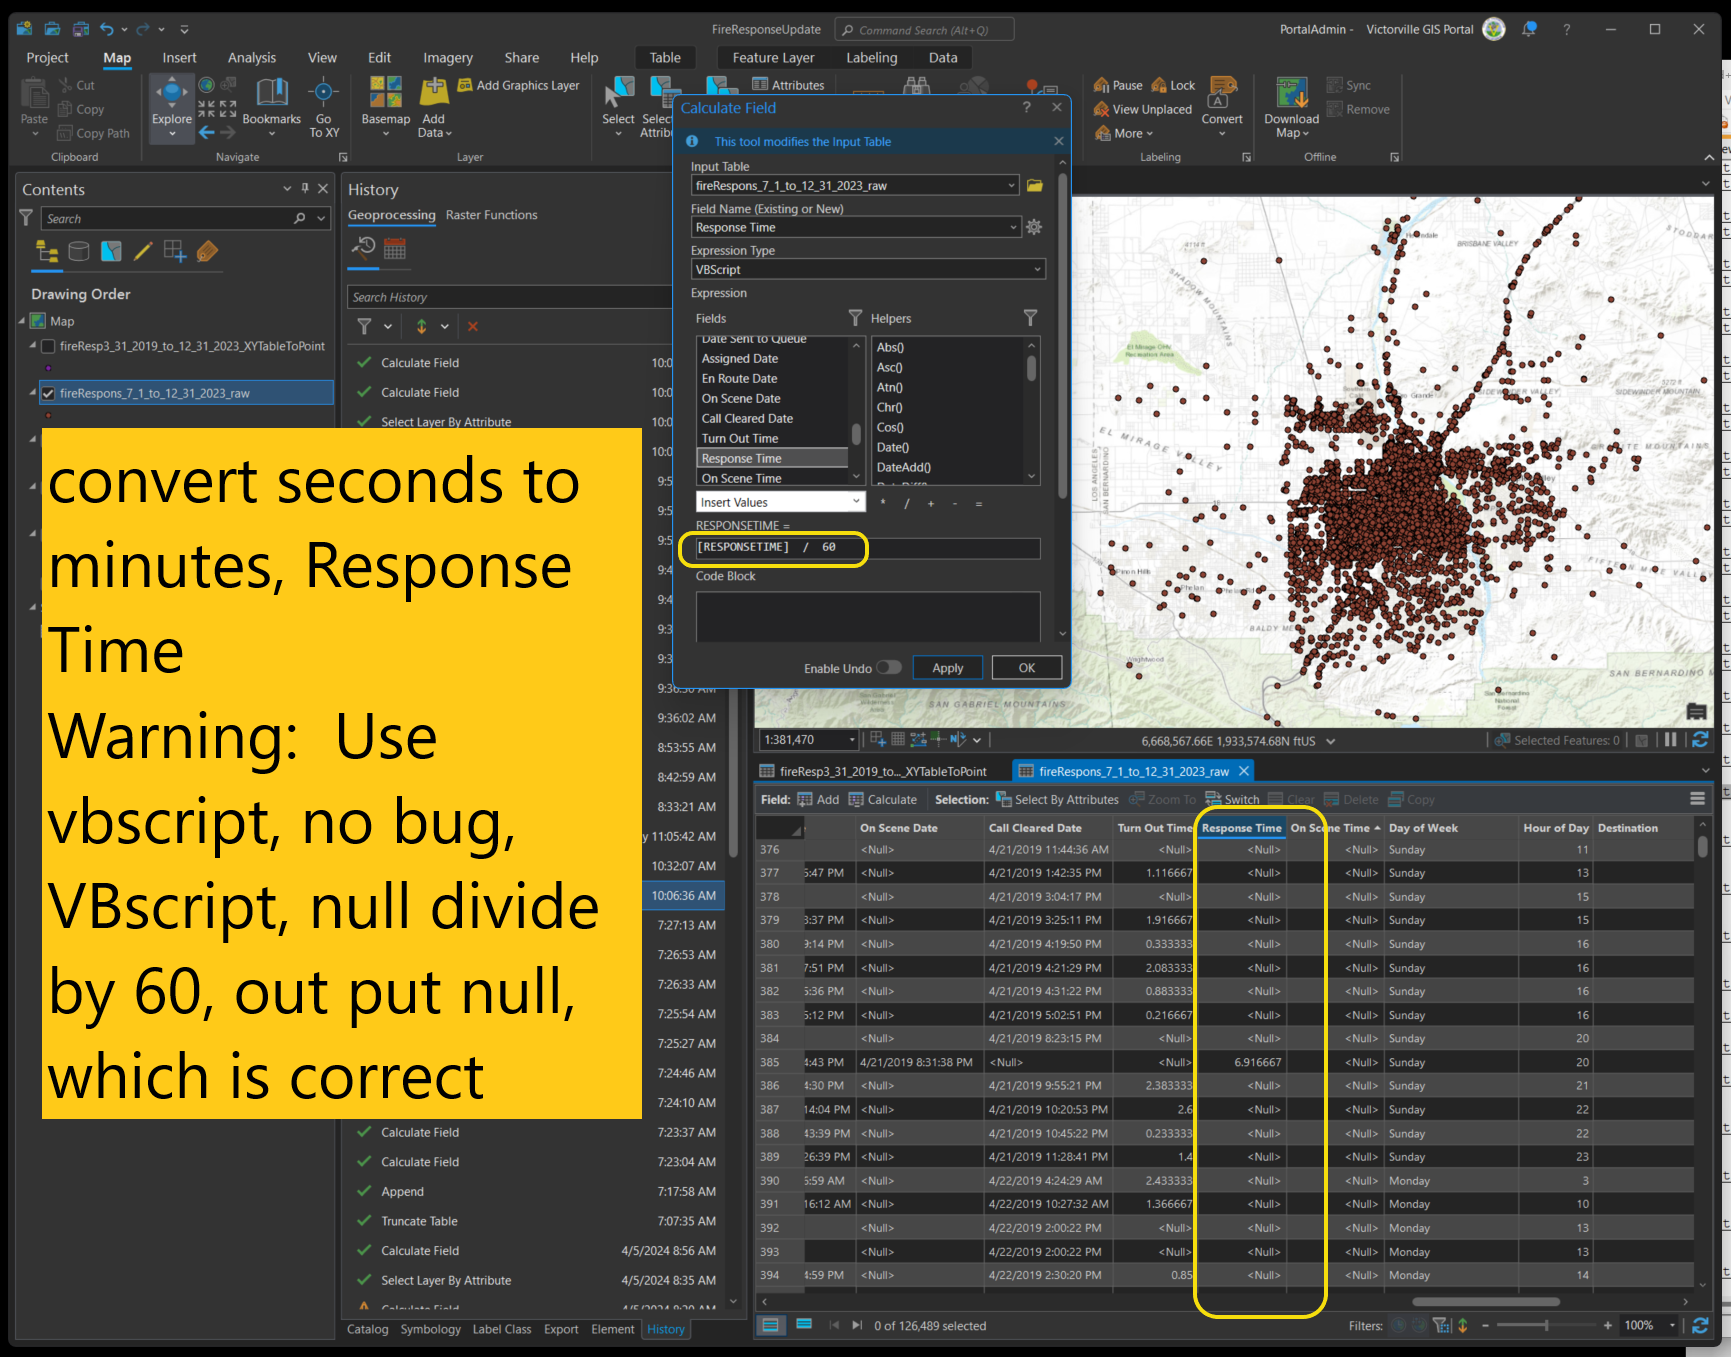
Task: Switch to the Raster Functions tab
Action: 491,215
